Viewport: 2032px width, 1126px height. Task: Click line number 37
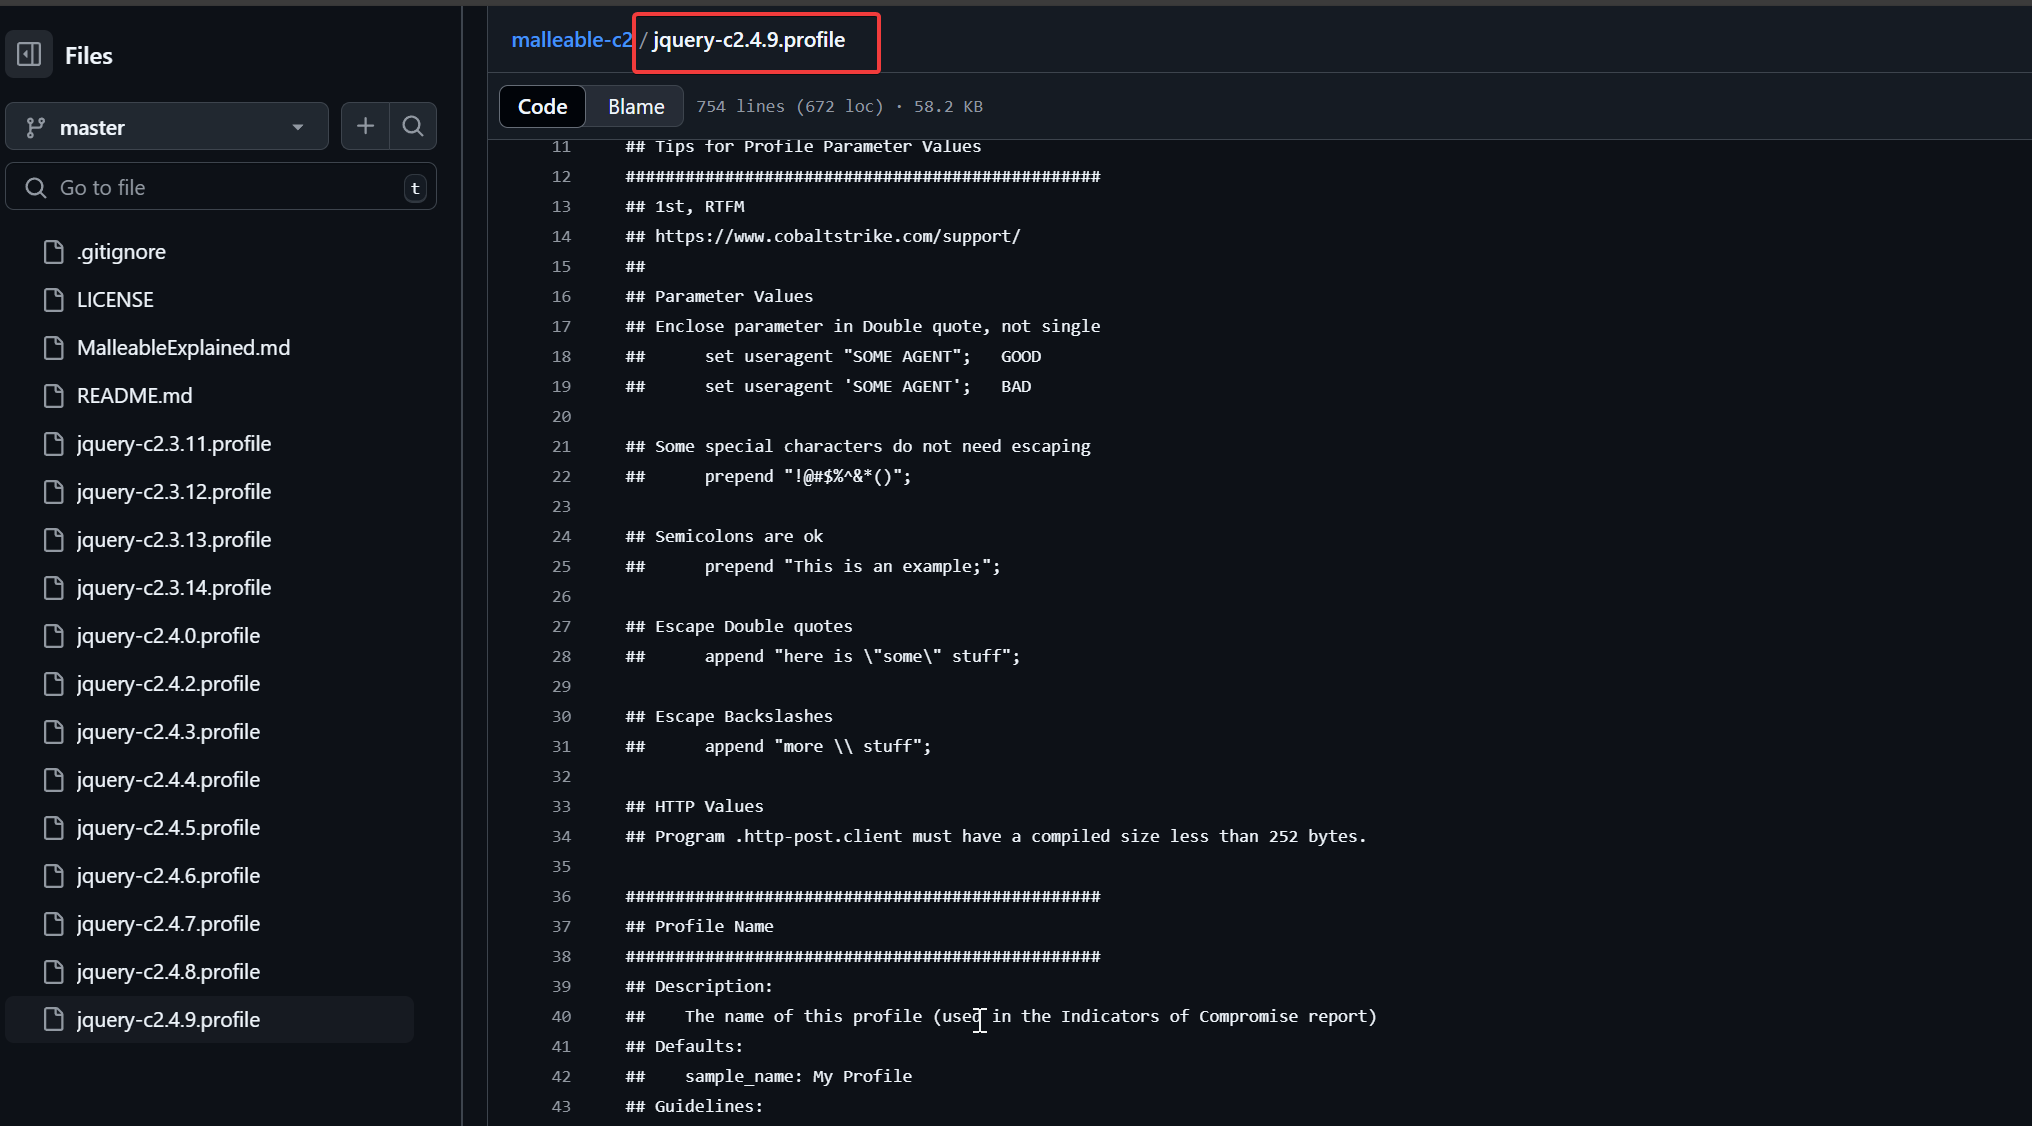tap(561, 926)
